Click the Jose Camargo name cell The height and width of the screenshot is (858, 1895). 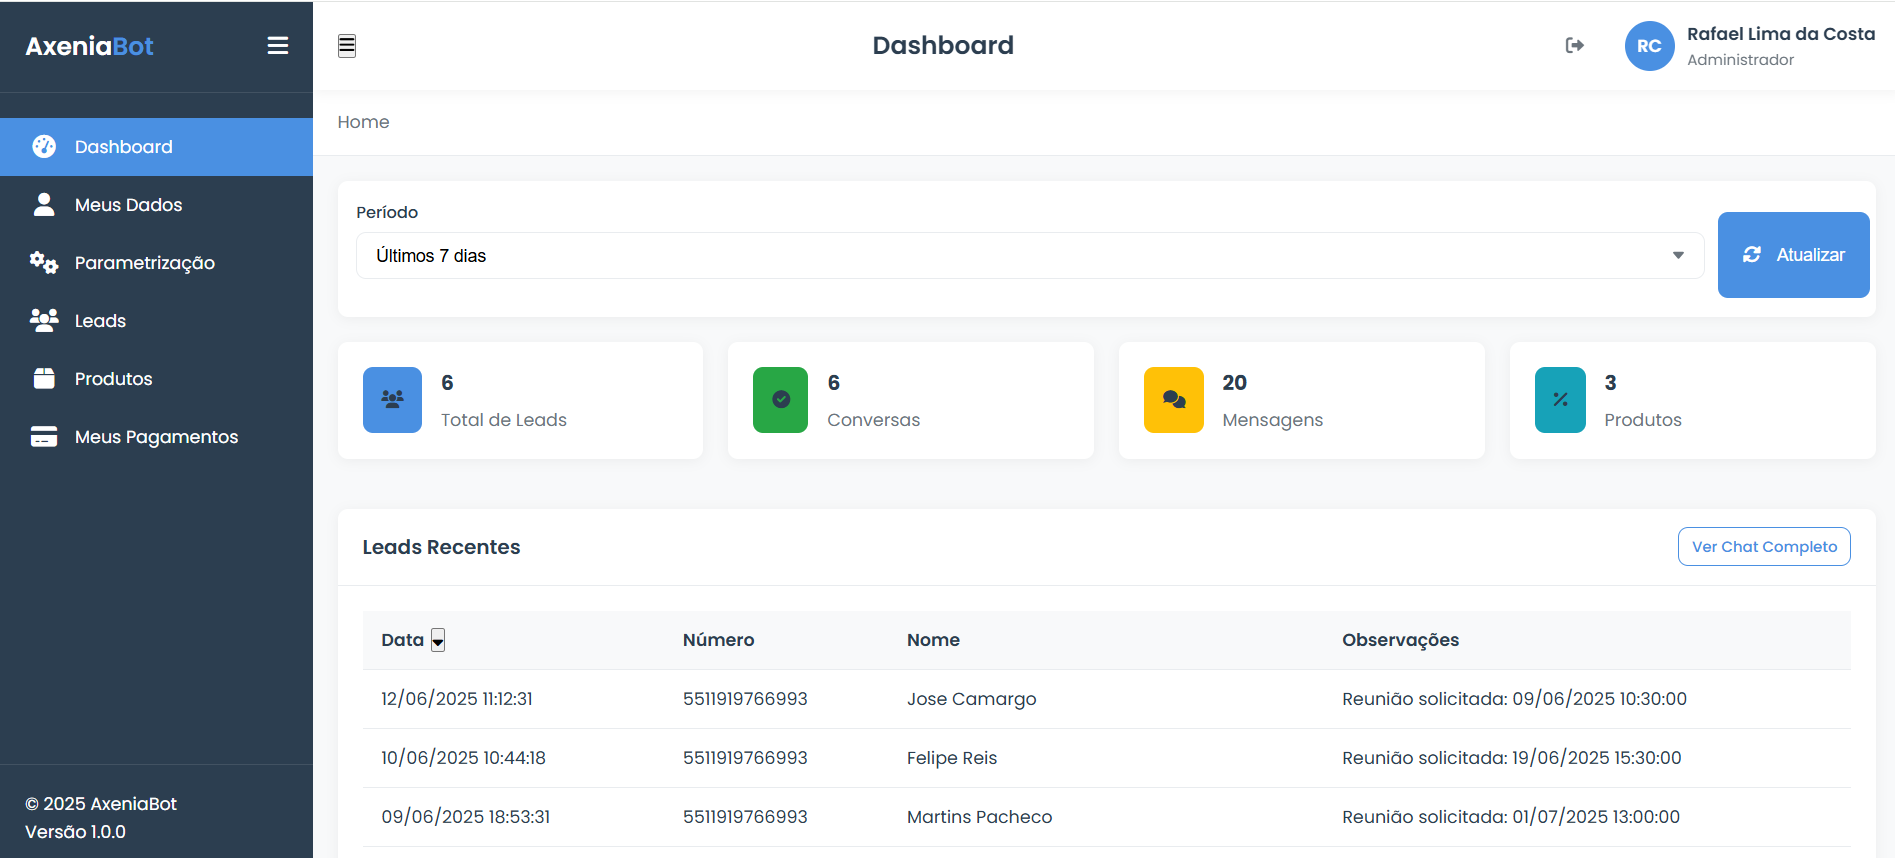[971, 699]
